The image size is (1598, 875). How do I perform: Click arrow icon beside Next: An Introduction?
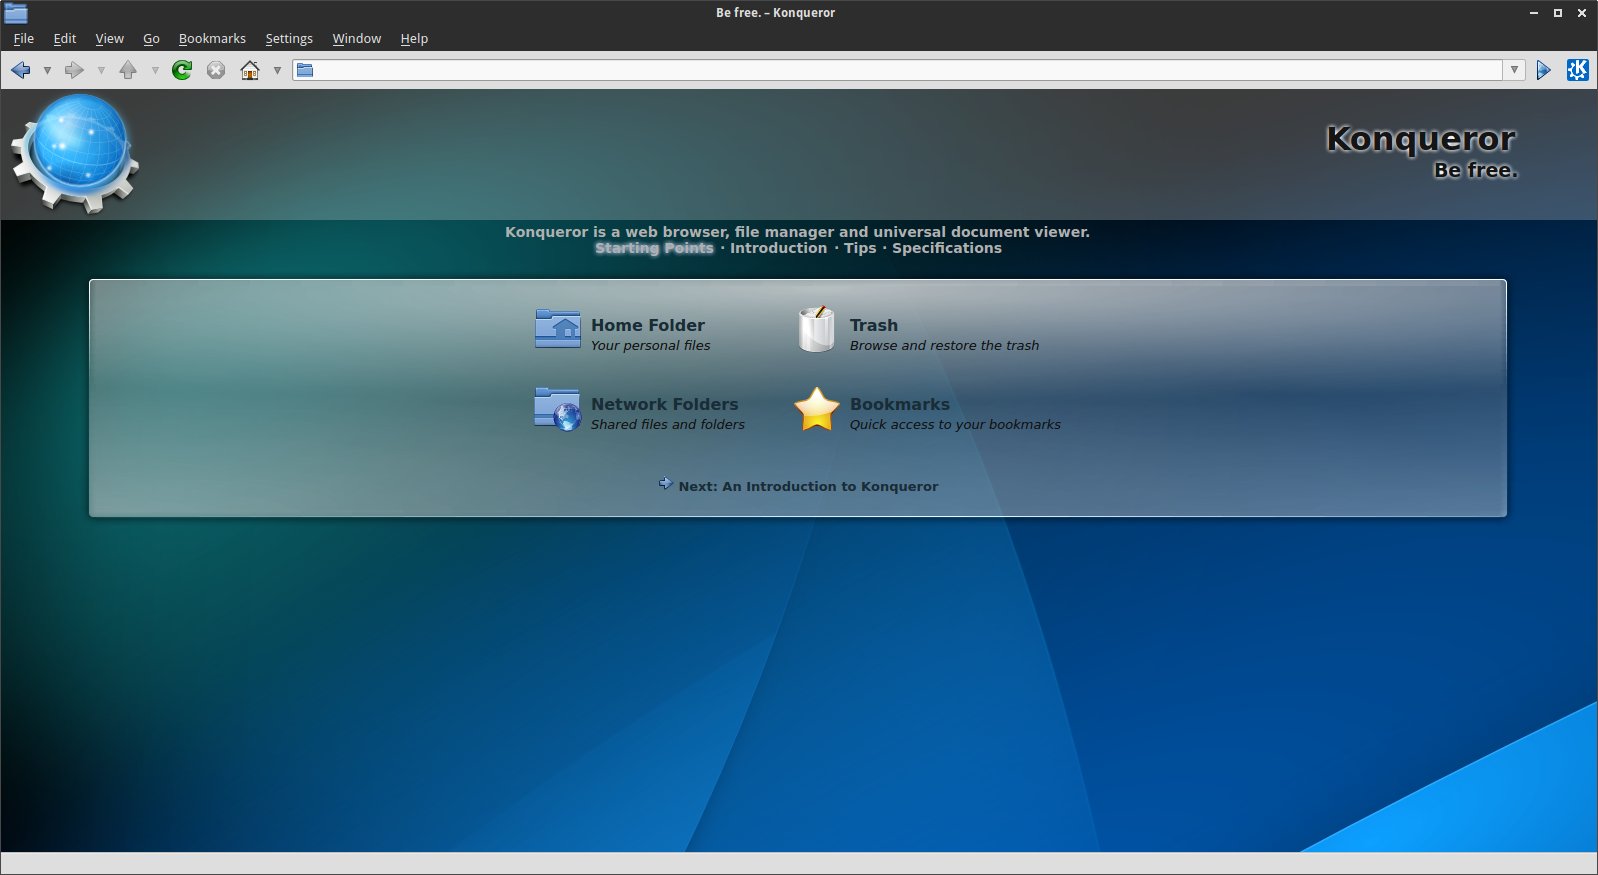point(666,484)
